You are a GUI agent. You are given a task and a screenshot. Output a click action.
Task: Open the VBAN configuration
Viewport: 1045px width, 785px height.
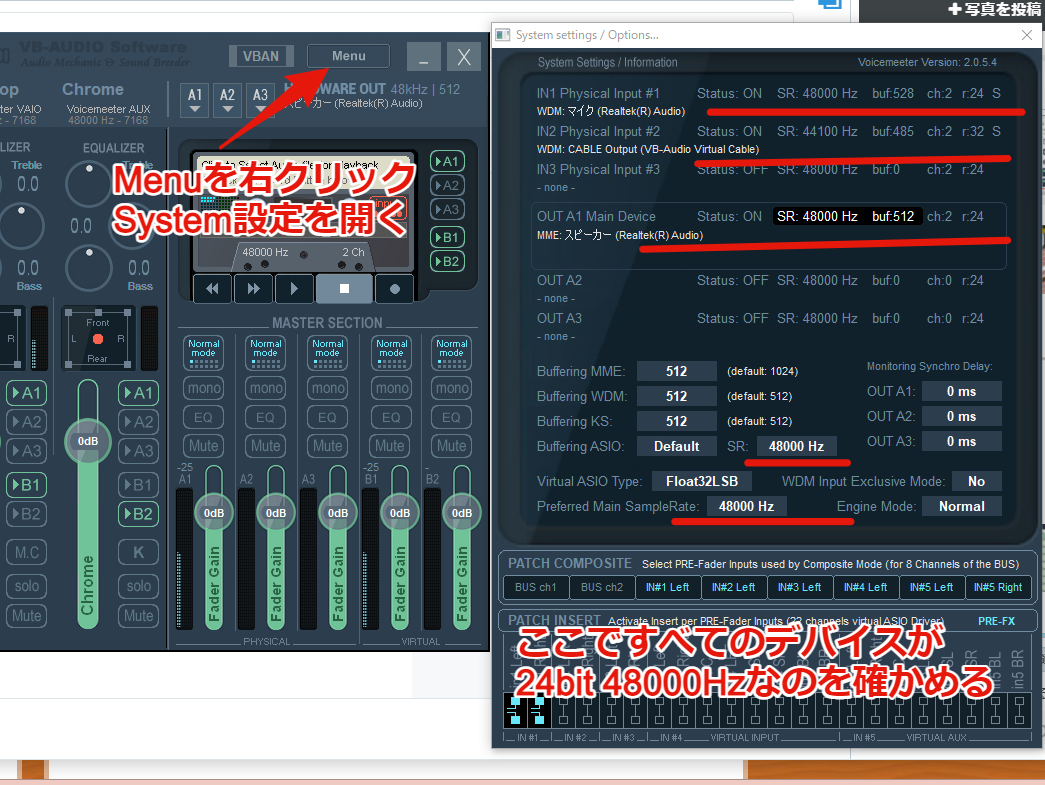tap(261, 56)
